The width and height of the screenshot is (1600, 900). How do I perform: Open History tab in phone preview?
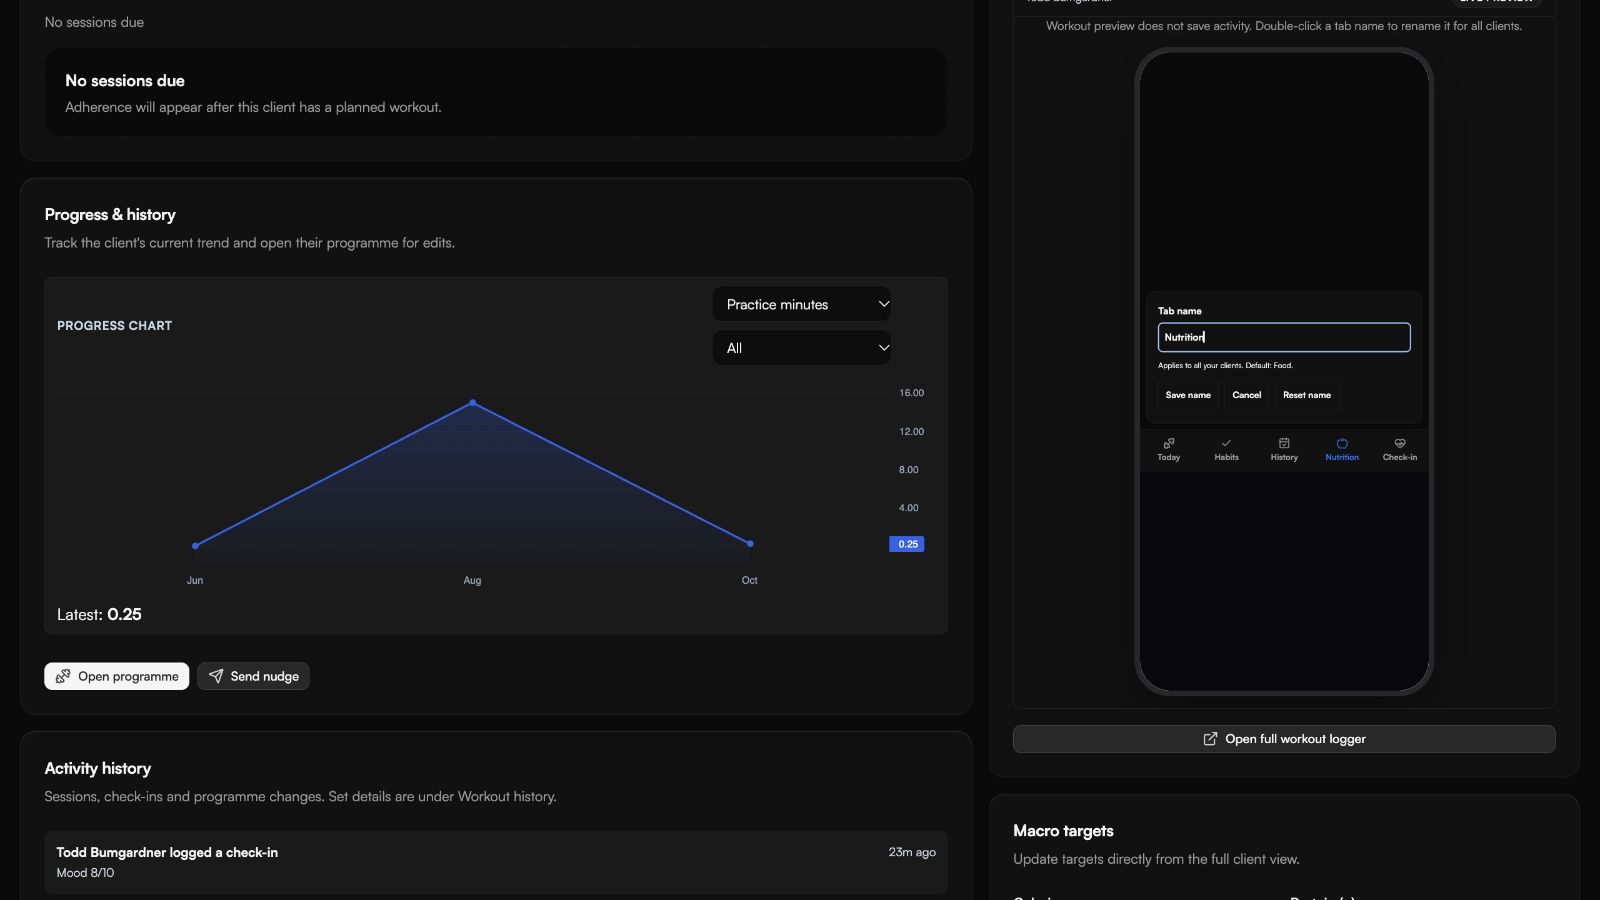click(x=1284, y=449)
